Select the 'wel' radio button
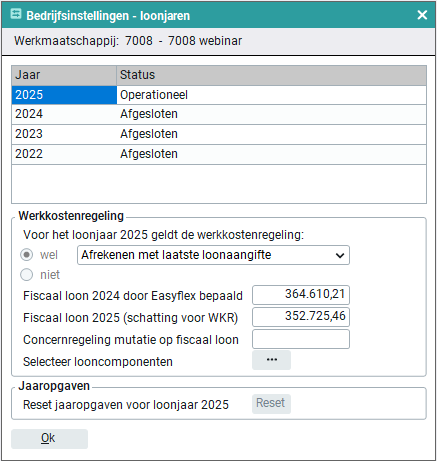Screen dimensions: 437x461 [x=26, y=255]
